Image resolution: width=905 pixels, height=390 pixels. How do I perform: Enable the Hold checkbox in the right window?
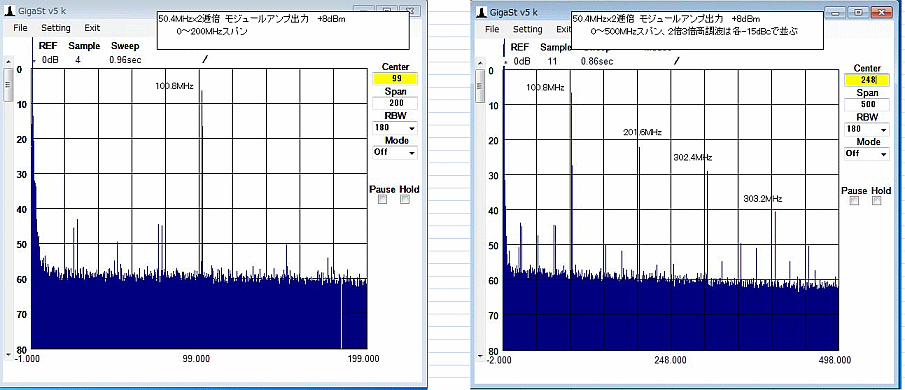[877, 201]
